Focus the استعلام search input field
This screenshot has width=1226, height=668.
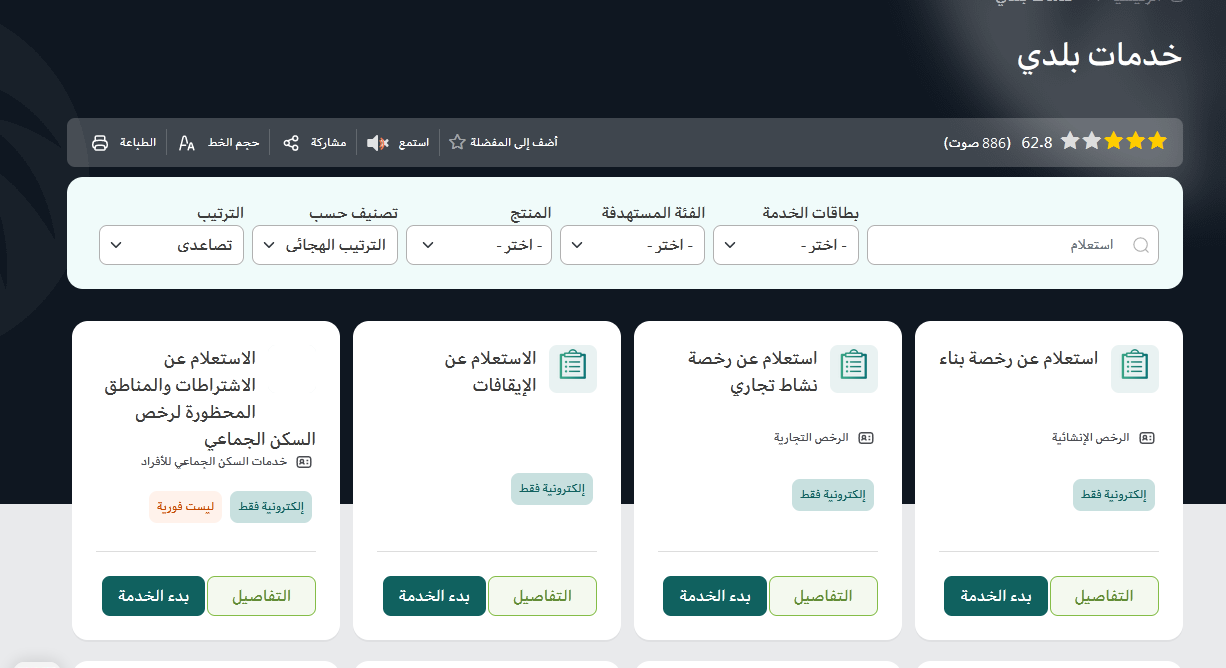(x=1013, y=245)
